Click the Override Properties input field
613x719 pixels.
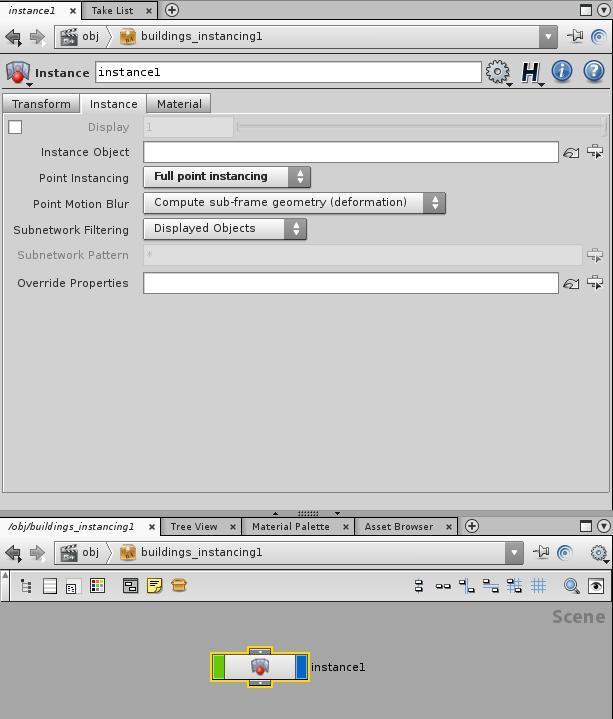[x=350, y=283]
